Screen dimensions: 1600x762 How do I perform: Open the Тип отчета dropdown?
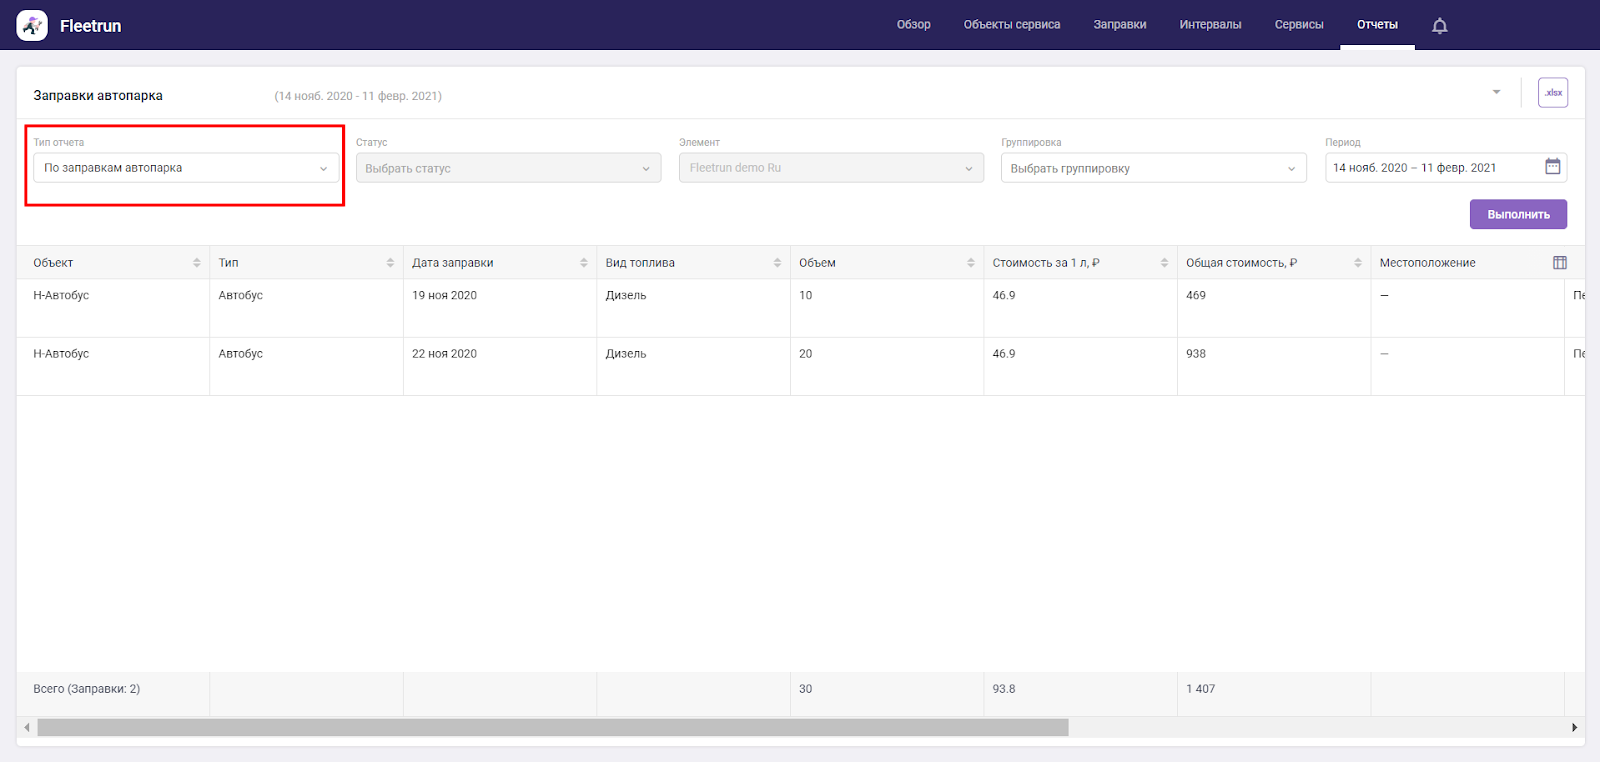(185, 168)
